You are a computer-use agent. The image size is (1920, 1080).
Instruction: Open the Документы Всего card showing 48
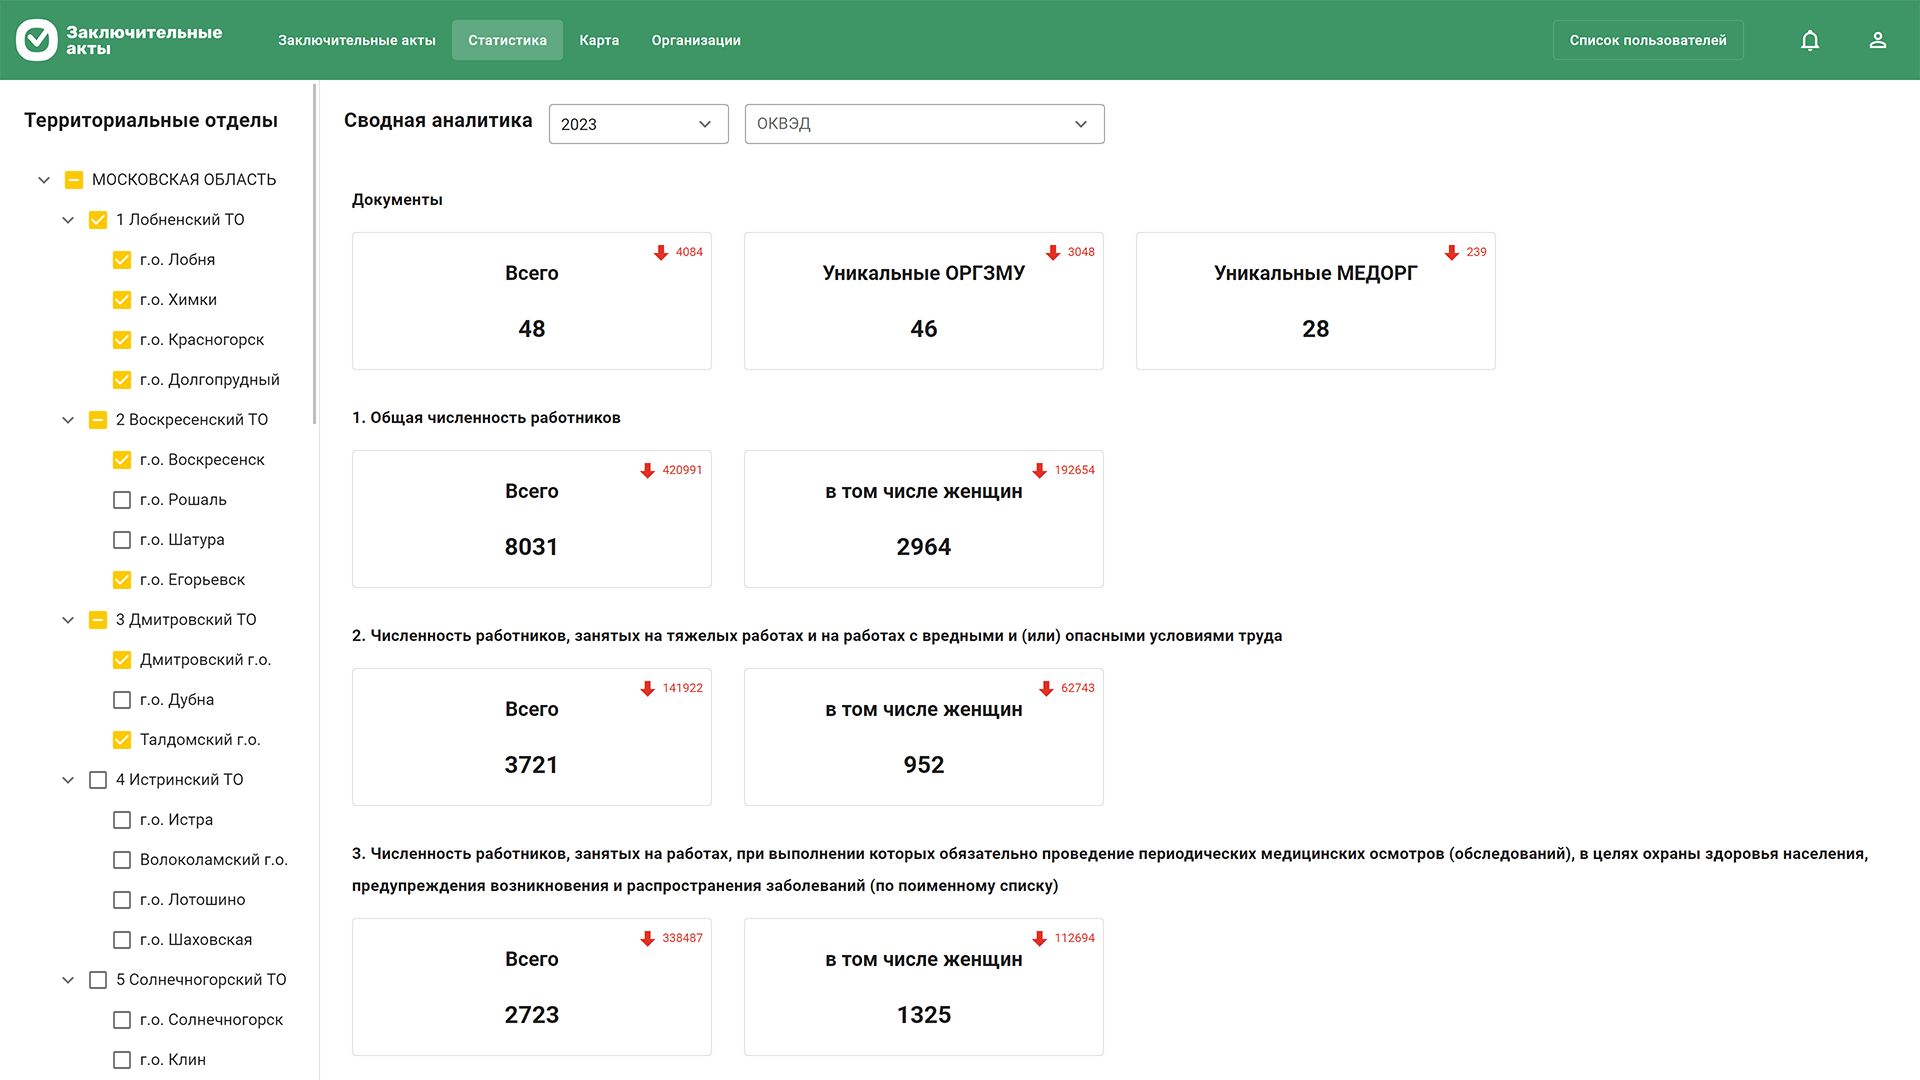pyautogui.click(x=532, y=301)
